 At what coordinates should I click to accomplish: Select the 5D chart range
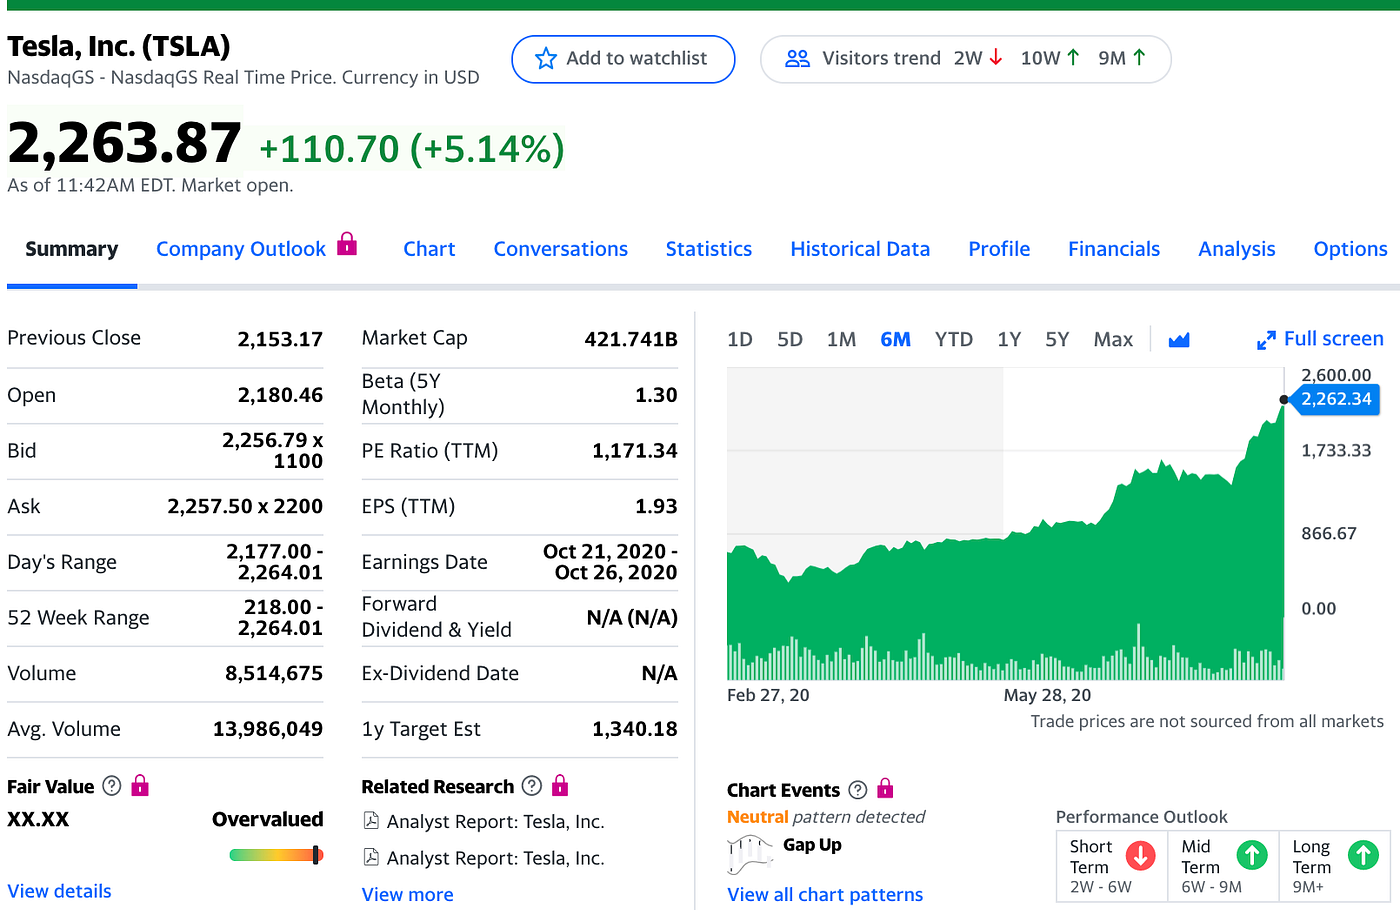790,340
